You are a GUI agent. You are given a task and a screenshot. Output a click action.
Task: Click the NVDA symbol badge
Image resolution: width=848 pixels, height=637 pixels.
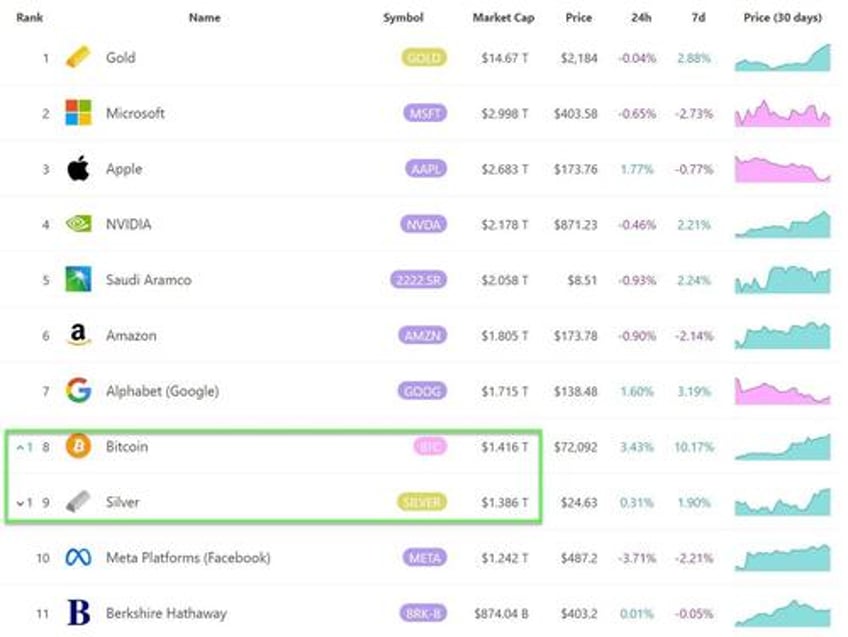[x=424, y=224]
